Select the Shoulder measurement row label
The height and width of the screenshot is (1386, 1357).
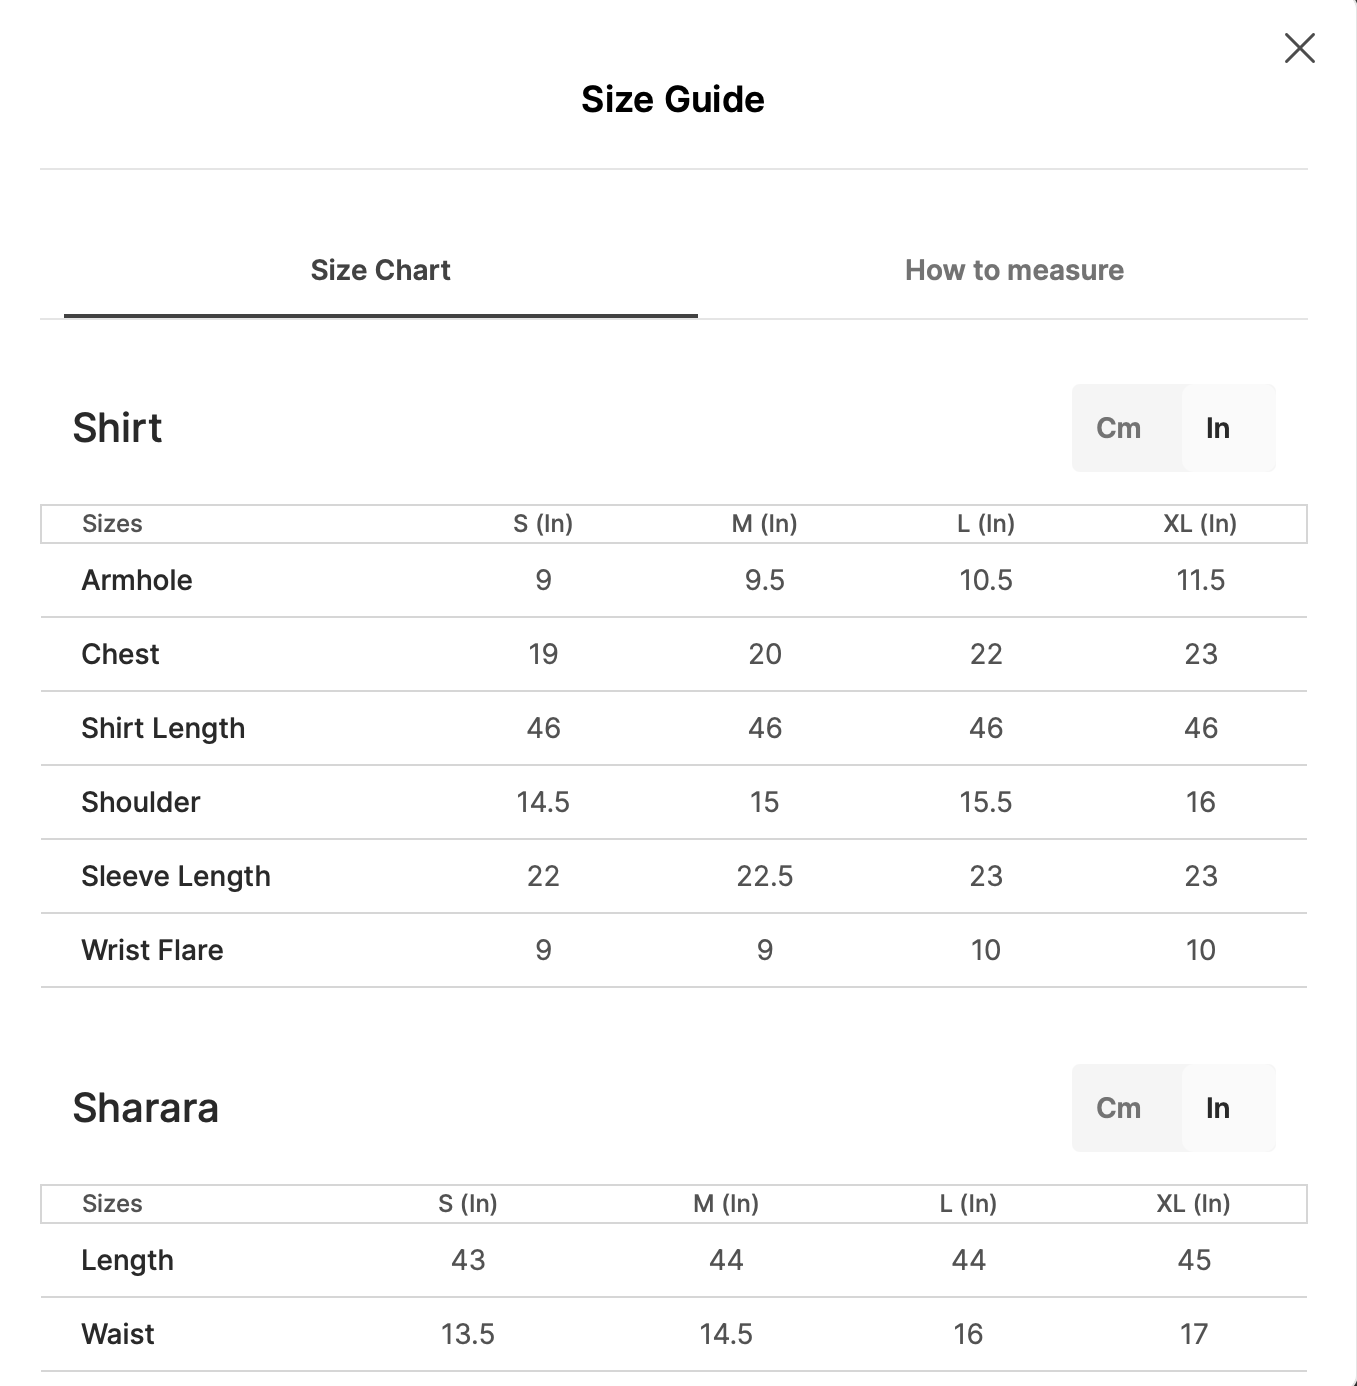pos(141,802)
